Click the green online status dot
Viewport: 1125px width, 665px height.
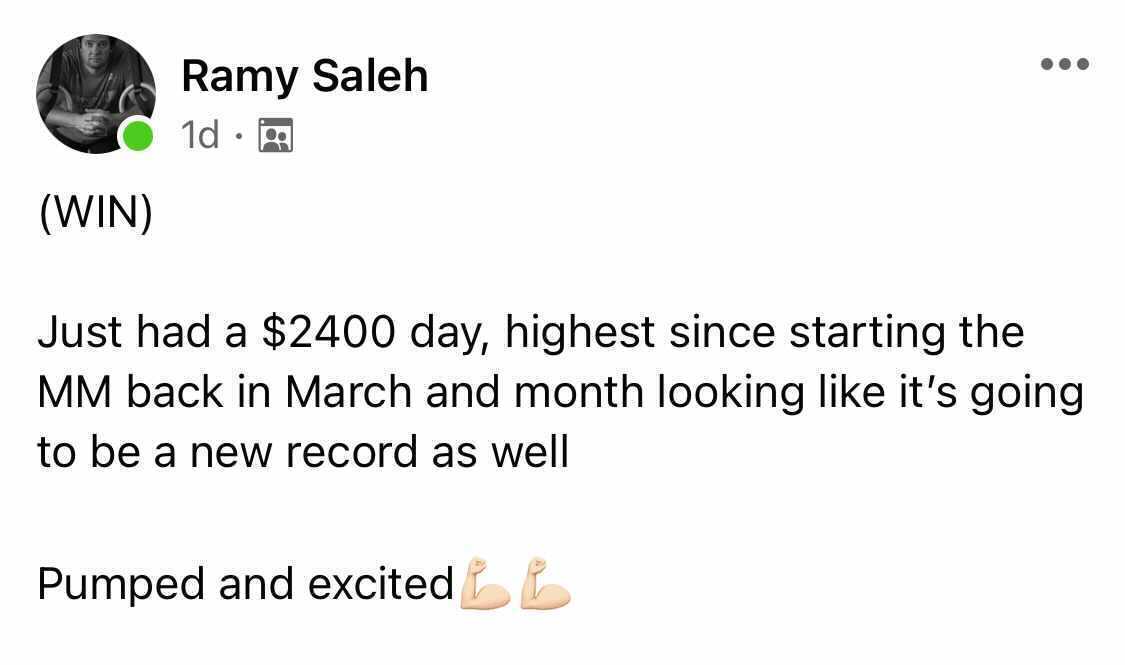136,135
